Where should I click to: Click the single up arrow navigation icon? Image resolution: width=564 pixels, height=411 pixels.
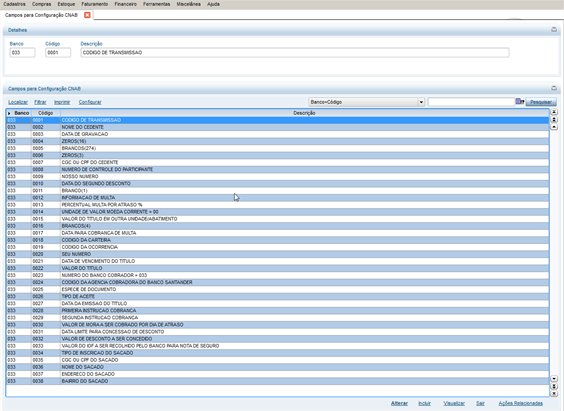(x=554, y=127)
